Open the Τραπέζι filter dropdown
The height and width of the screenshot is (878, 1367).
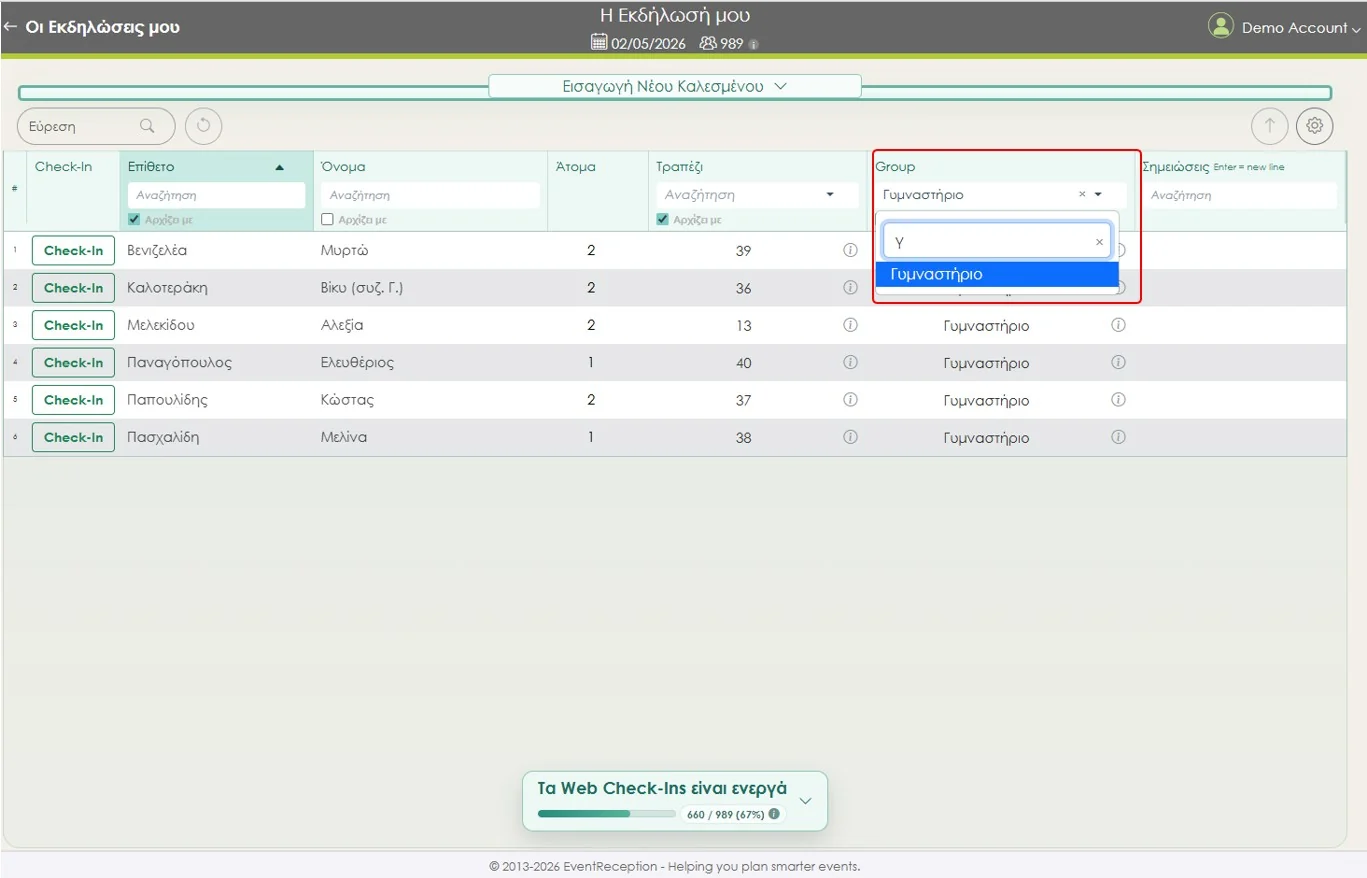(x=829, y=195)
